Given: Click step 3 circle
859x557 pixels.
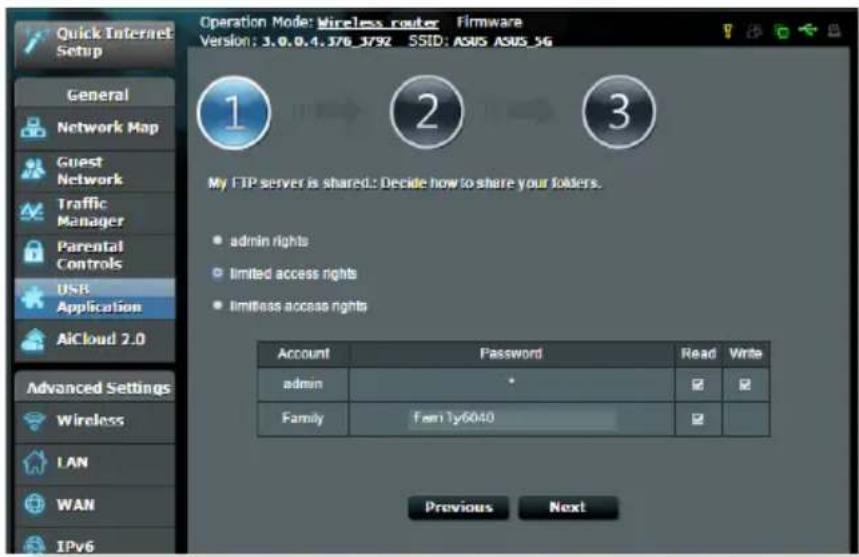Looking at the screenshot, I should pyautogui.click(x=619, y=112).
